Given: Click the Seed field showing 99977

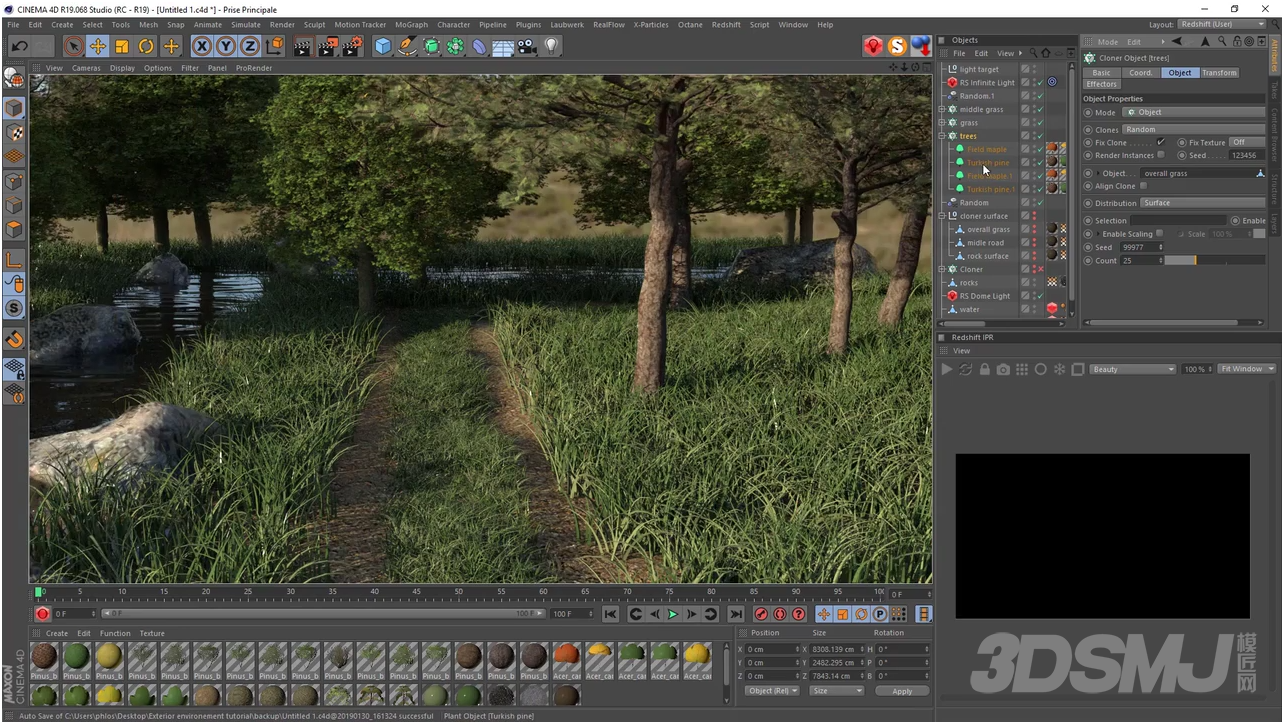Looking at the screenshot, I should coord(1142,247).
